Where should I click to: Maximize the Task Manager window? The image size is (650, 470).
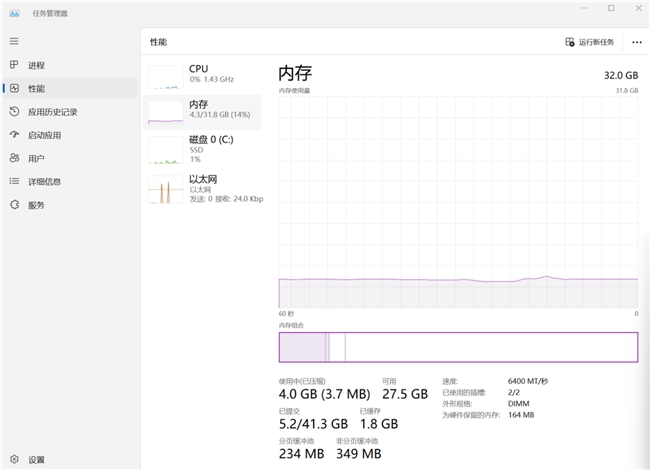point(611,8)
